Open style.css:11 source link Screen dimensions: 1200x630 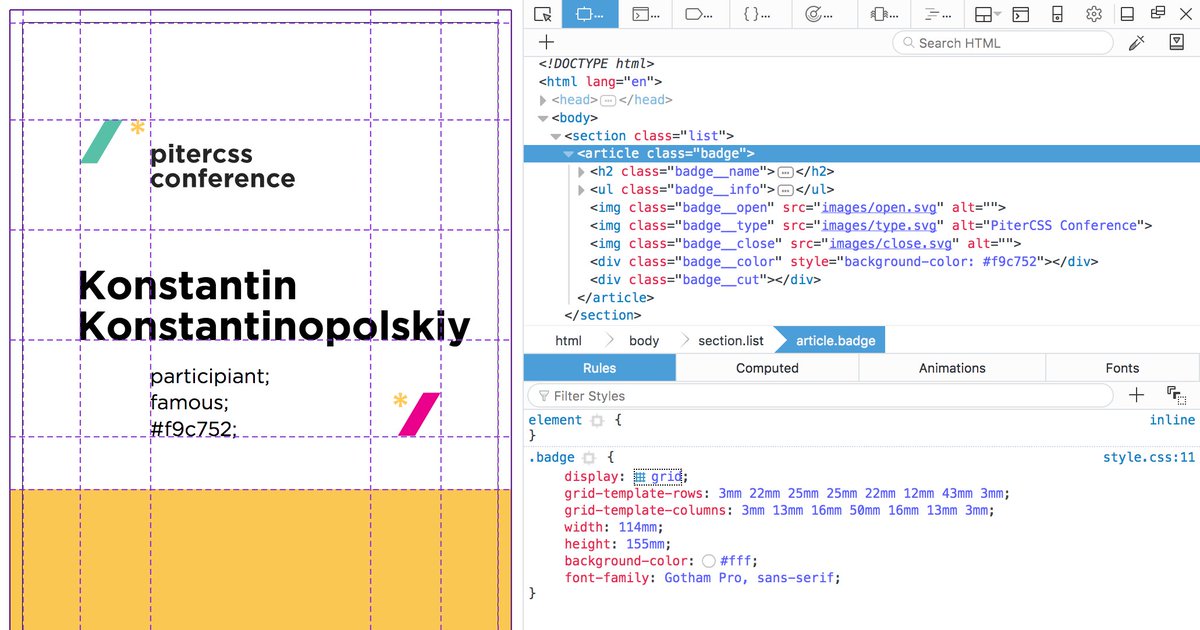[x=1149, y=457]
